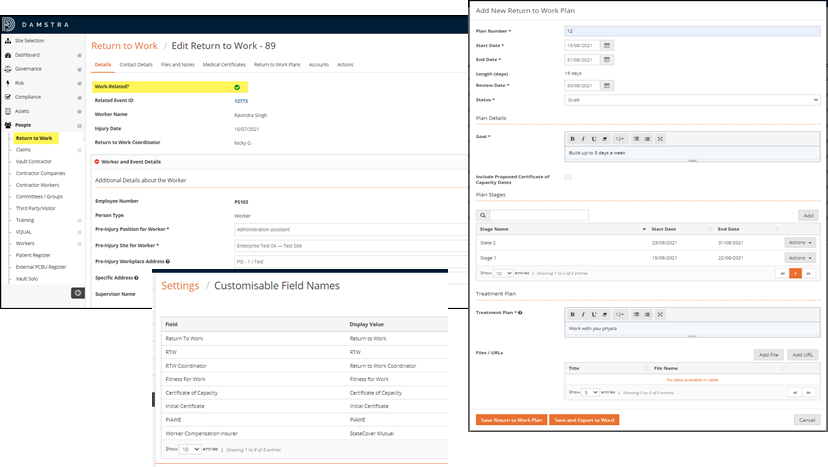This screenshot has height=467, width=828.
Task: Click Save Return to Work Plan button
Action: [x=511, y=420]
